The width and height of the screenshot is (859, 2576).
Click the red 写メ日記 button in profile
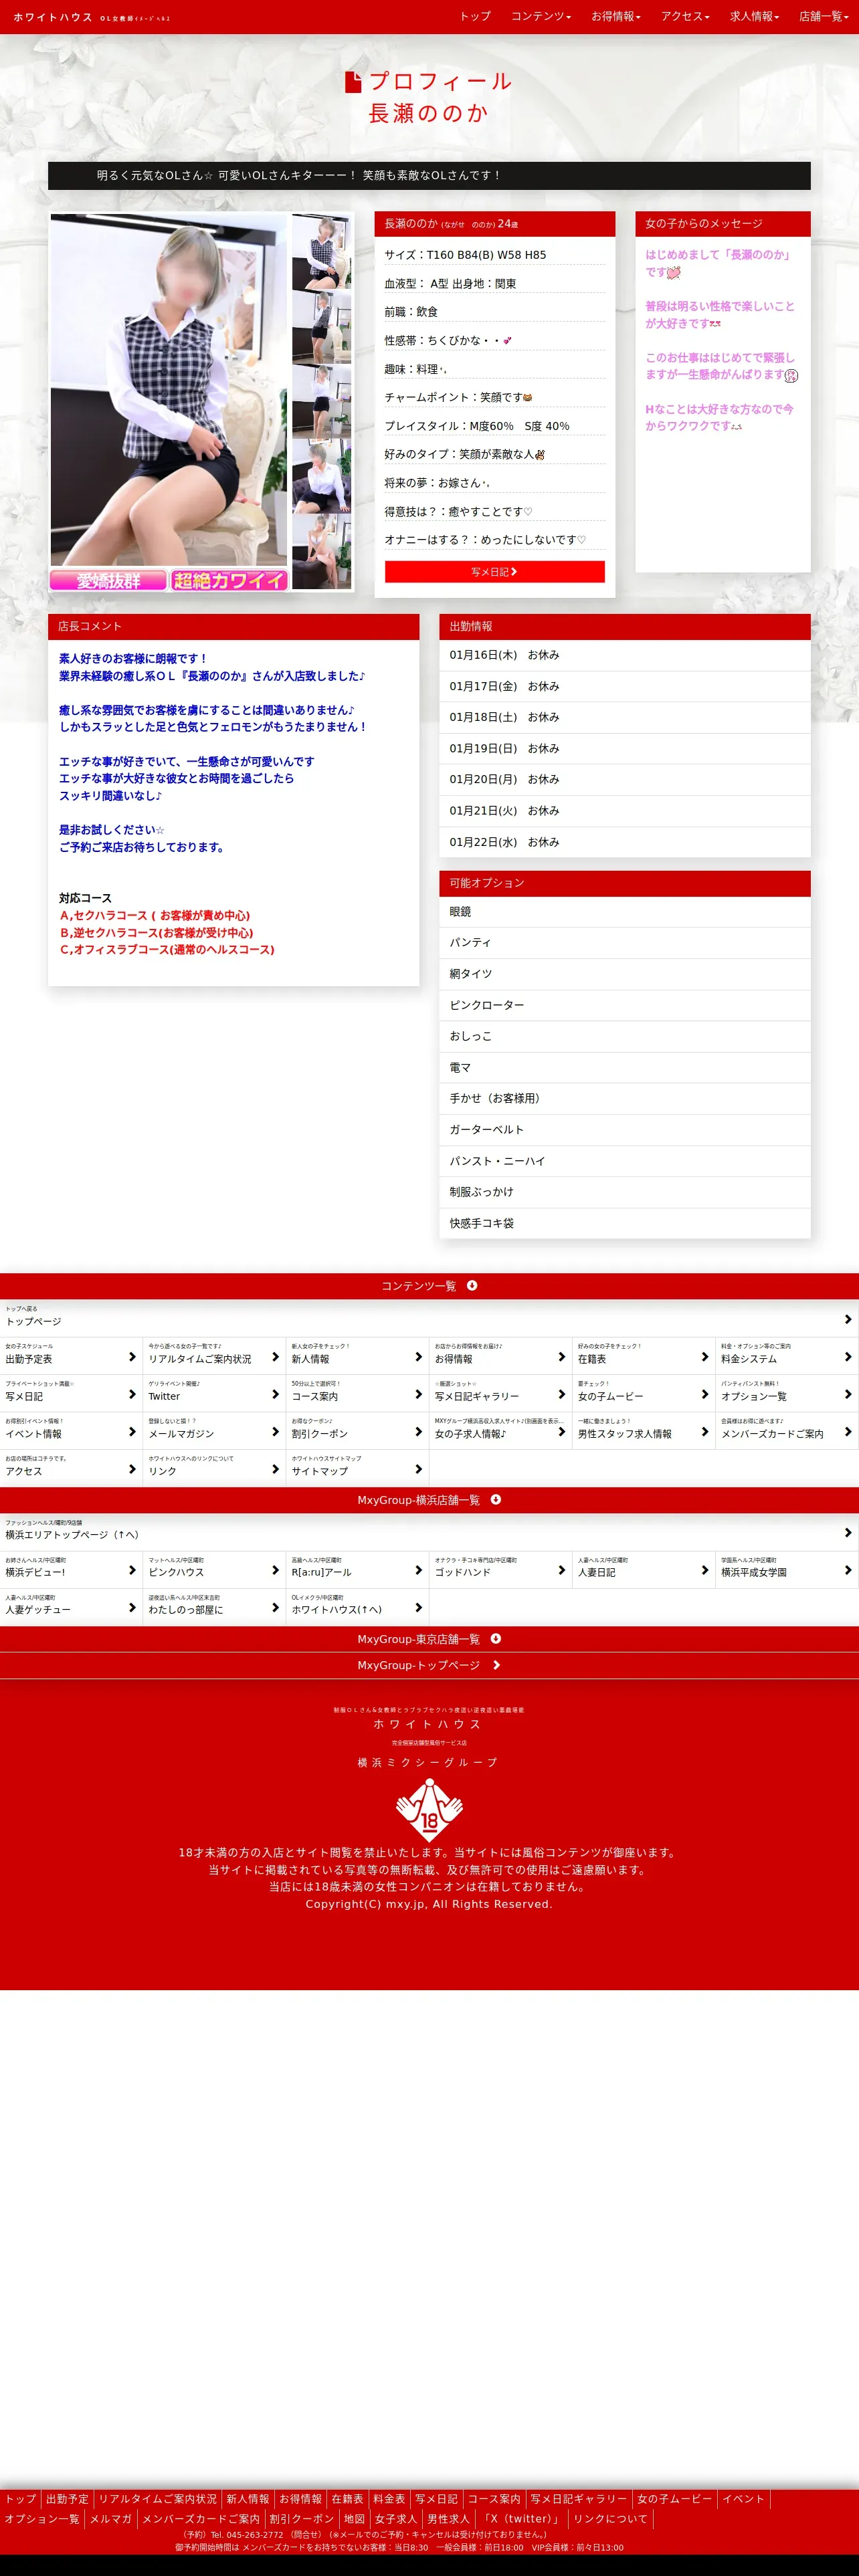pyautogui.click(x=494, y=572)
